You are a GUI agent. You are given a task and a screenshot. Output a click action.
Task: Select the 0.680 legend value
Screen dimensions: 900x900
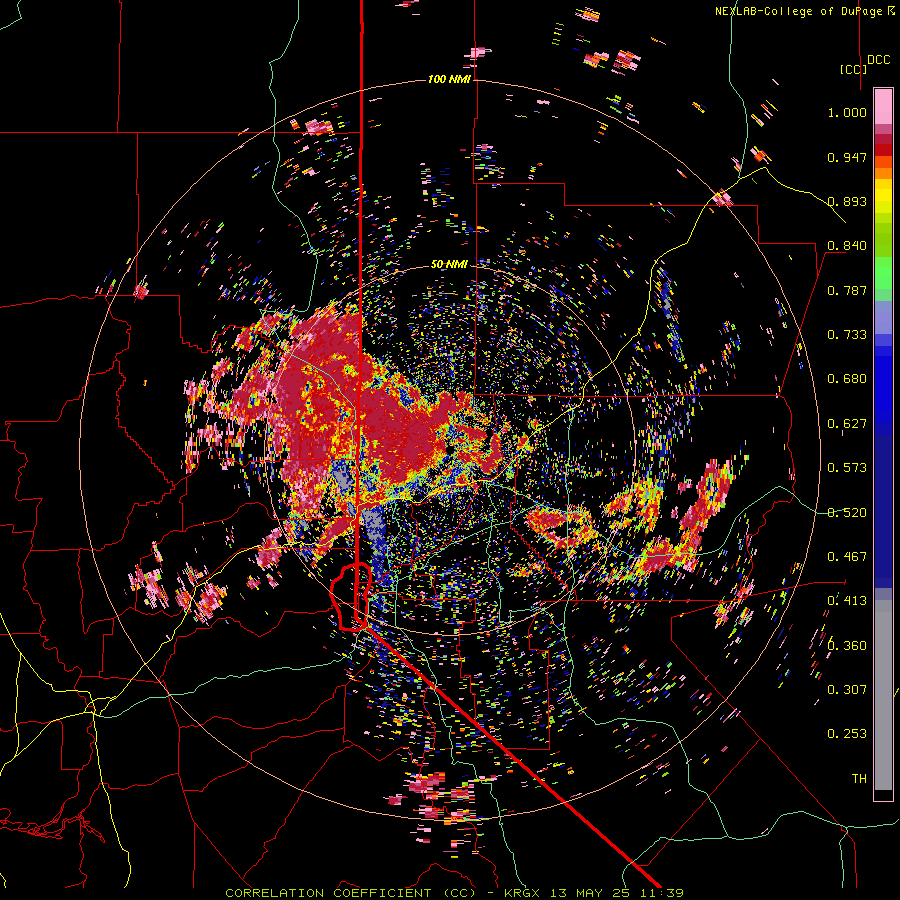847,379
